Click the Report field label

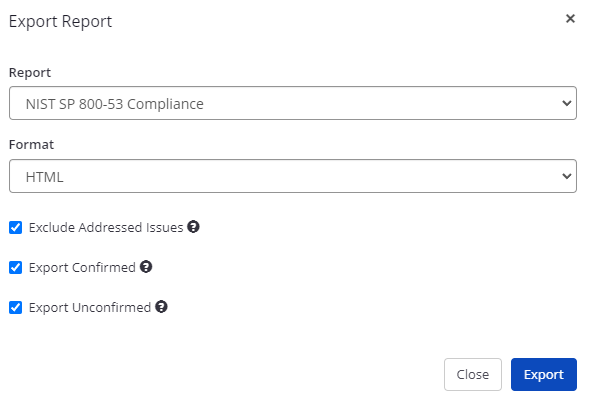click(30, 73)
